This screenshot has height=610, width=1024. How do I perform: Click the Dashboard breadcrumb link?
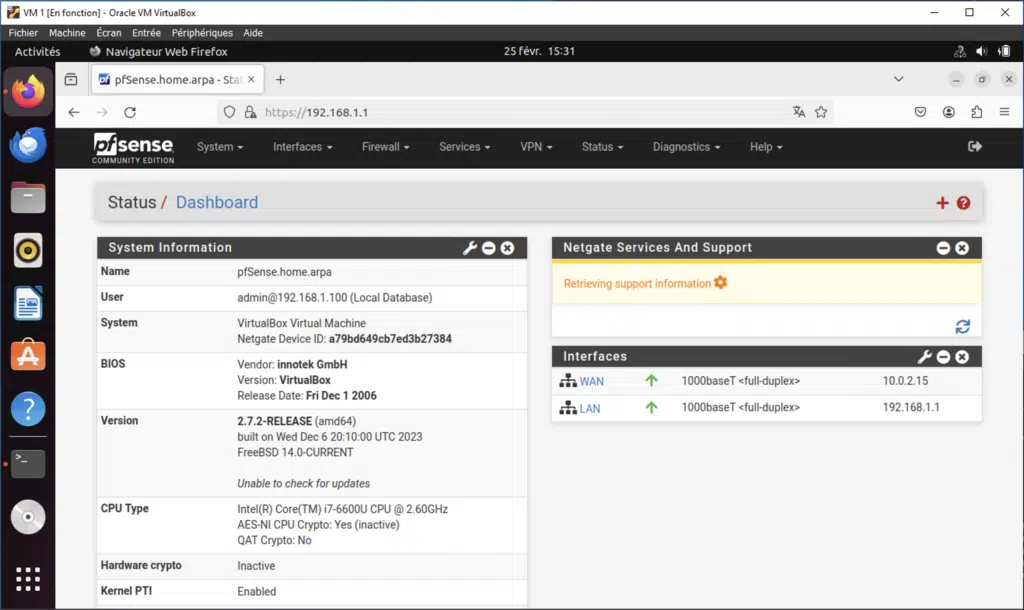[216, 202]
